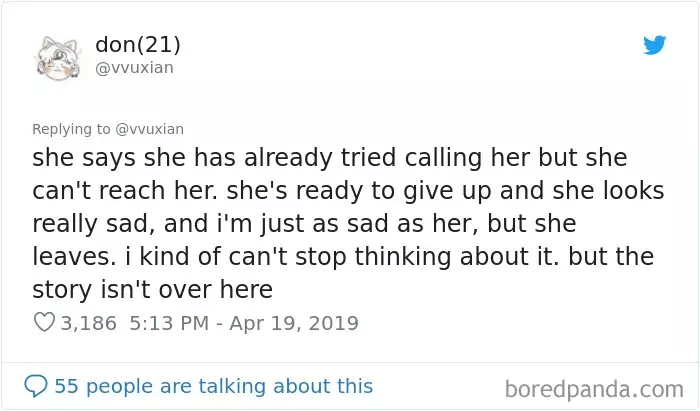
Task: Click the Twitter bird logo icon
Action: click(x=654, y=46)
